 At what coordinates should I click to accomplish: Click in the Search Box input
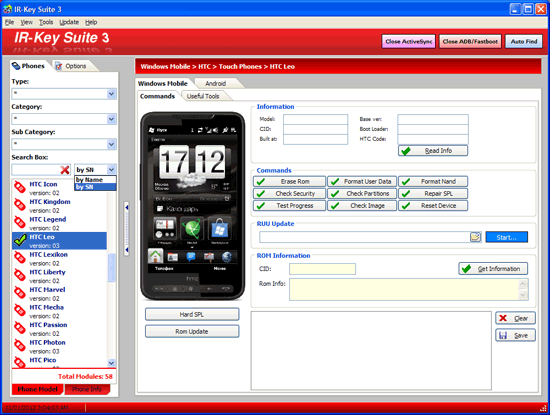click(x=36, y=170)
